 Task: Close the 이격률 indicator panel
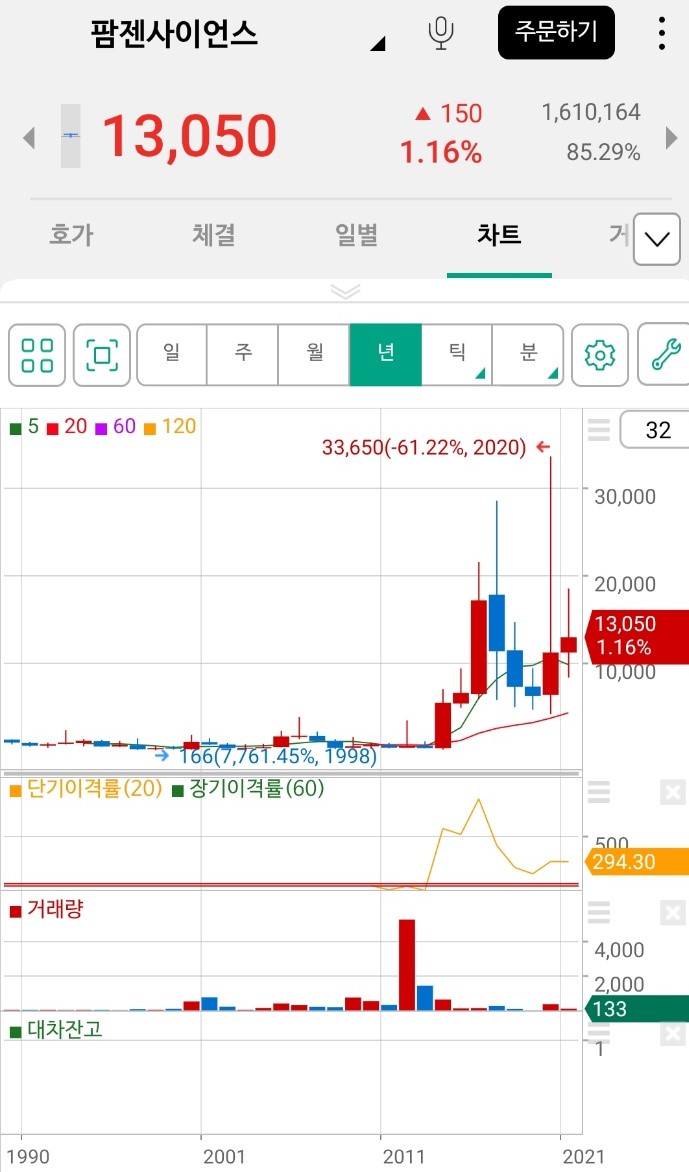click(673, 792)
